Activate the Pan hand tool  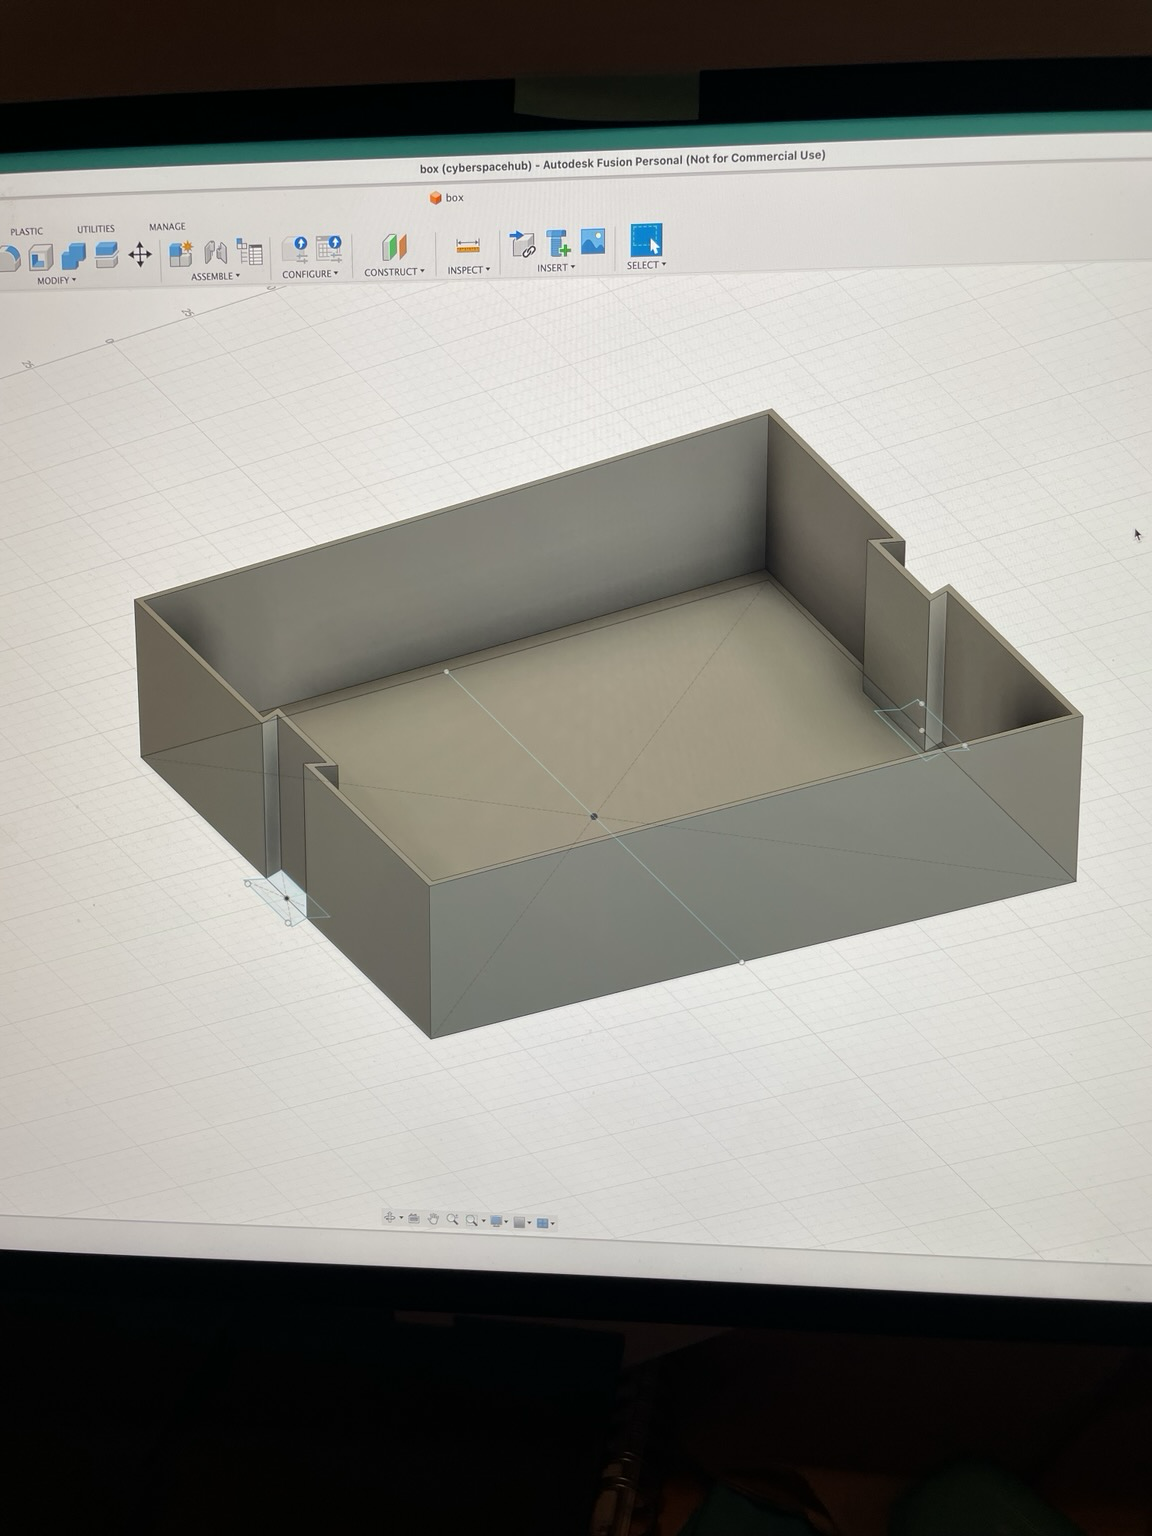click(x=433, y=1219)
